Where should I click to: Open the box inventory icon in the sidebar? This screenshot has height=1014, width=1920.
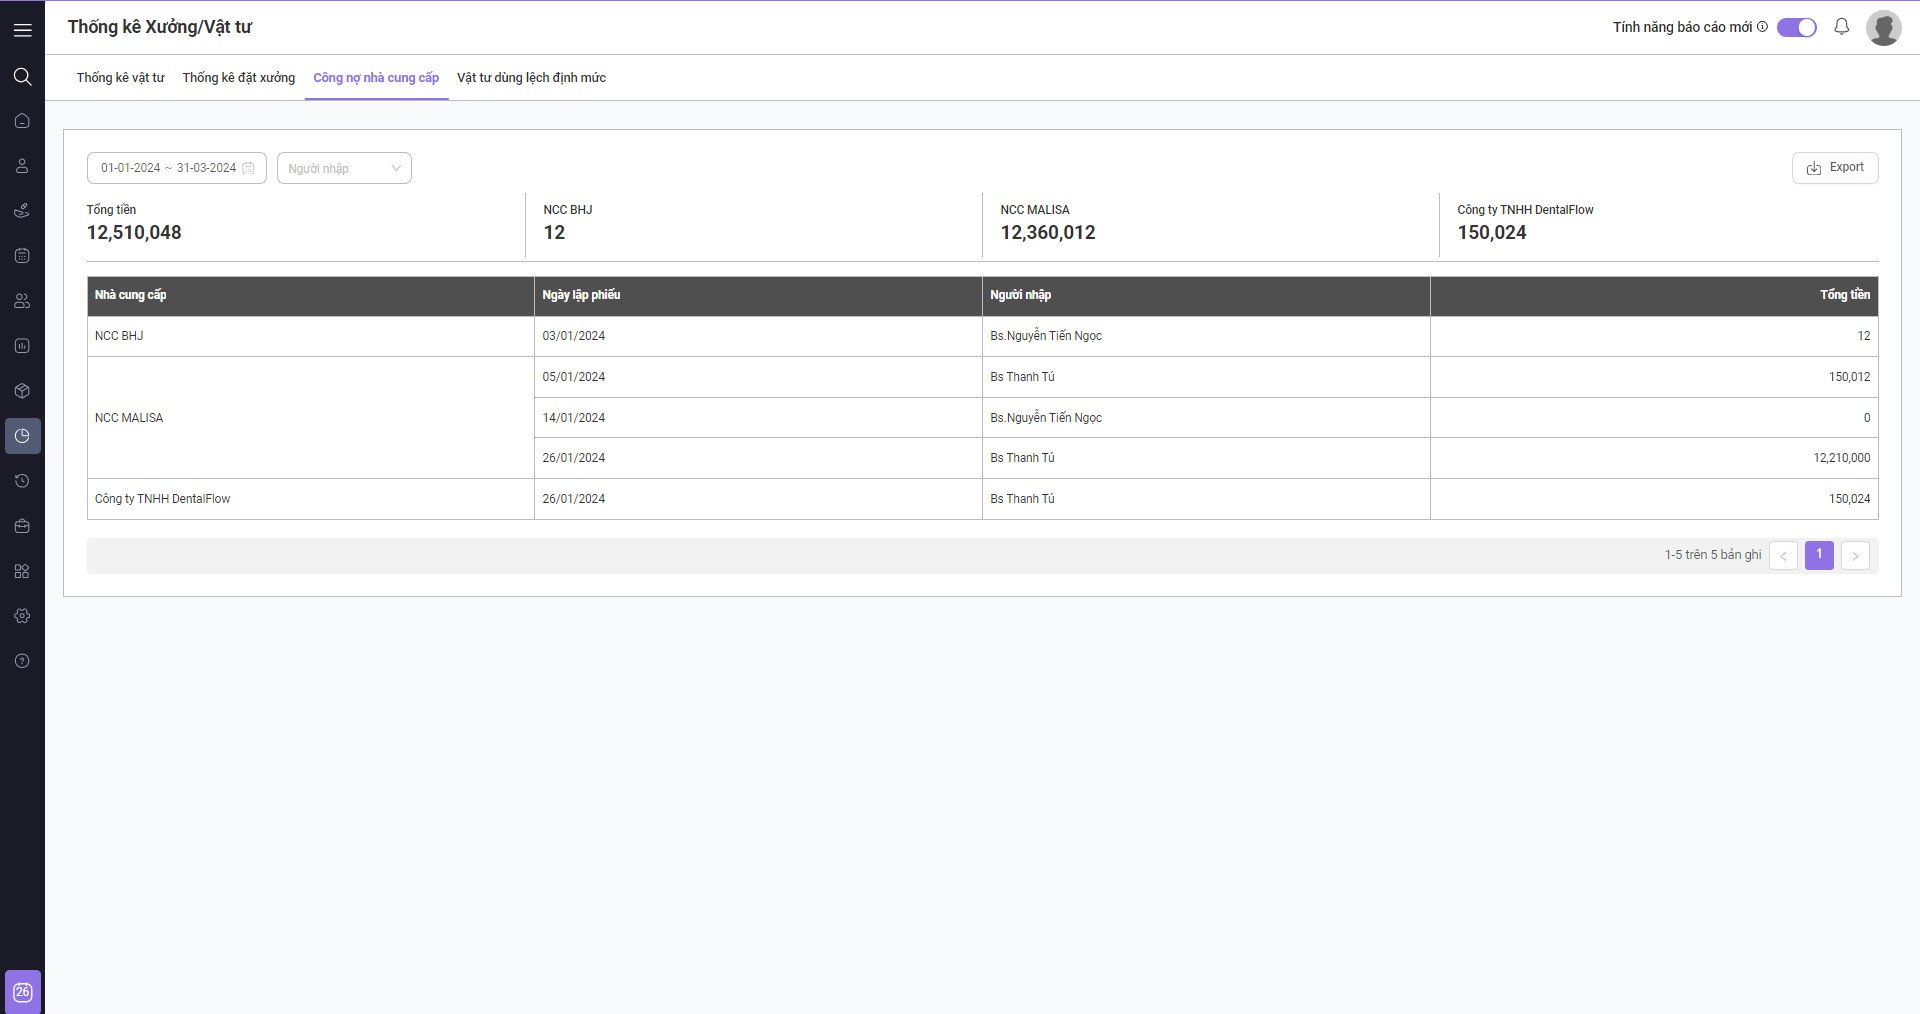(x=22, y=391)
